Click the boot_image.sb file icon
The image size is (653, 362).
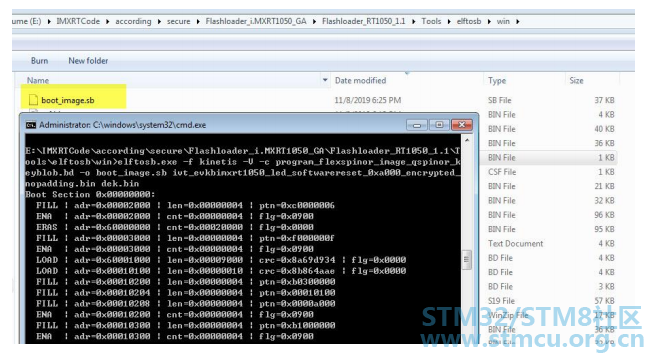[33, 100]
